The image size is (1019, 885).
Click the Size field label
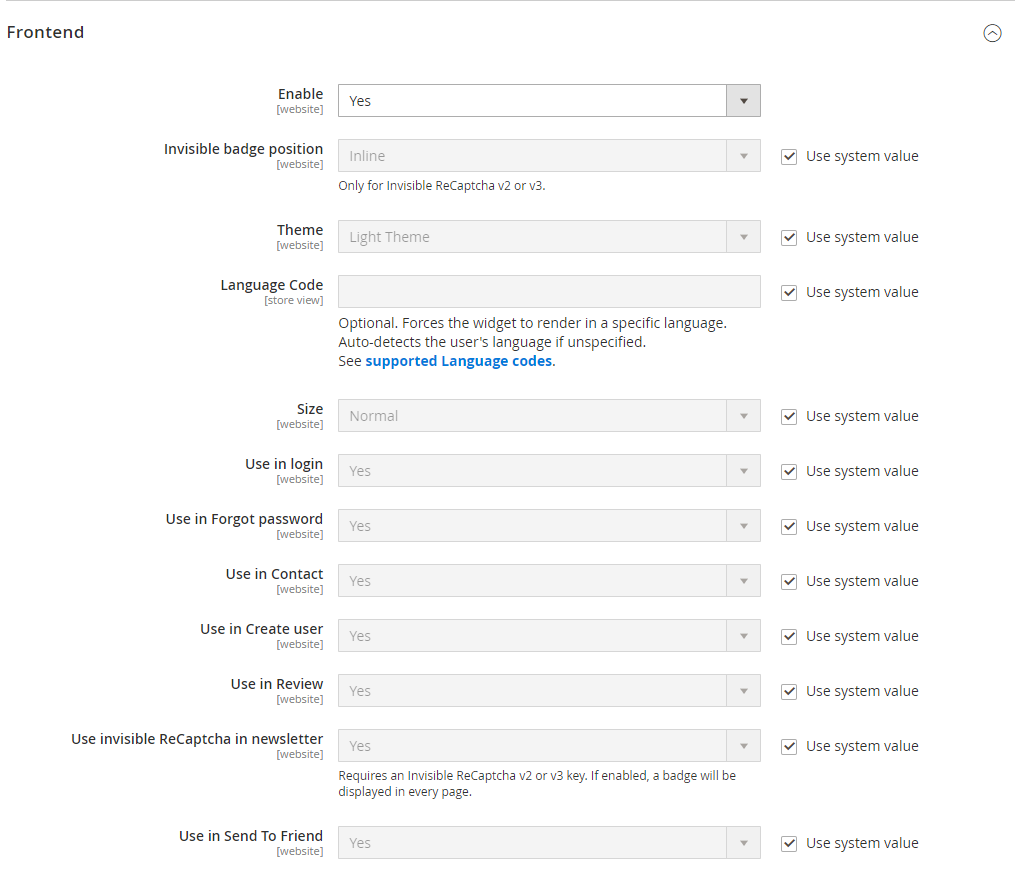(x=310, y=409)
